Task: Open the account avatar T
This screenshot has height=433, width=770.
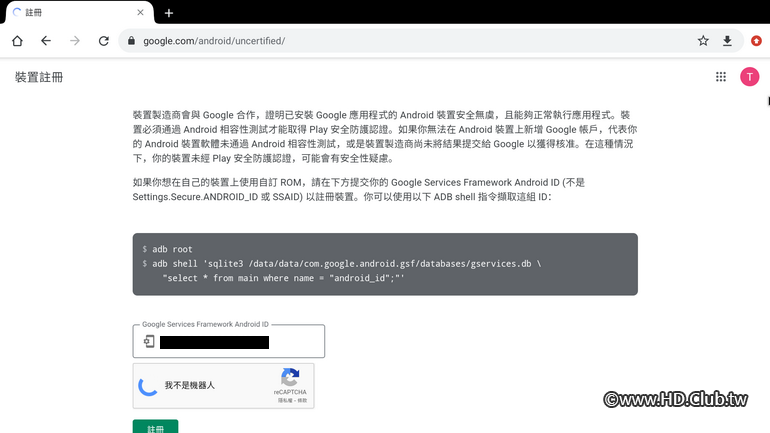Action: (749, 77)
